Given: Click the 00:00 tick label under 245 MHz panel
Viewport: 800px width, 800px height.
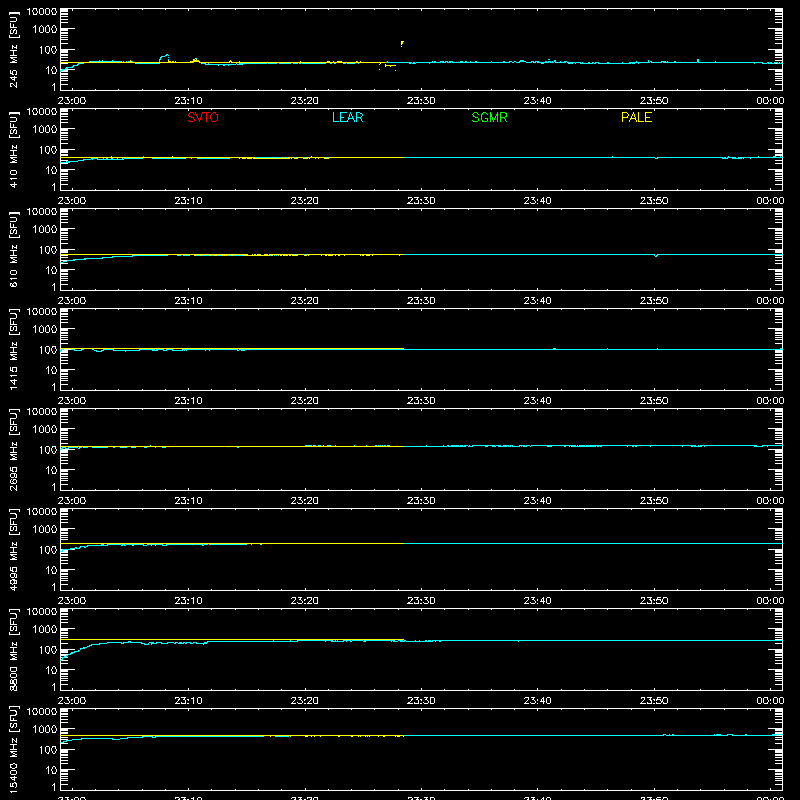Looking at the screenshot, I should tap(770, 101).
